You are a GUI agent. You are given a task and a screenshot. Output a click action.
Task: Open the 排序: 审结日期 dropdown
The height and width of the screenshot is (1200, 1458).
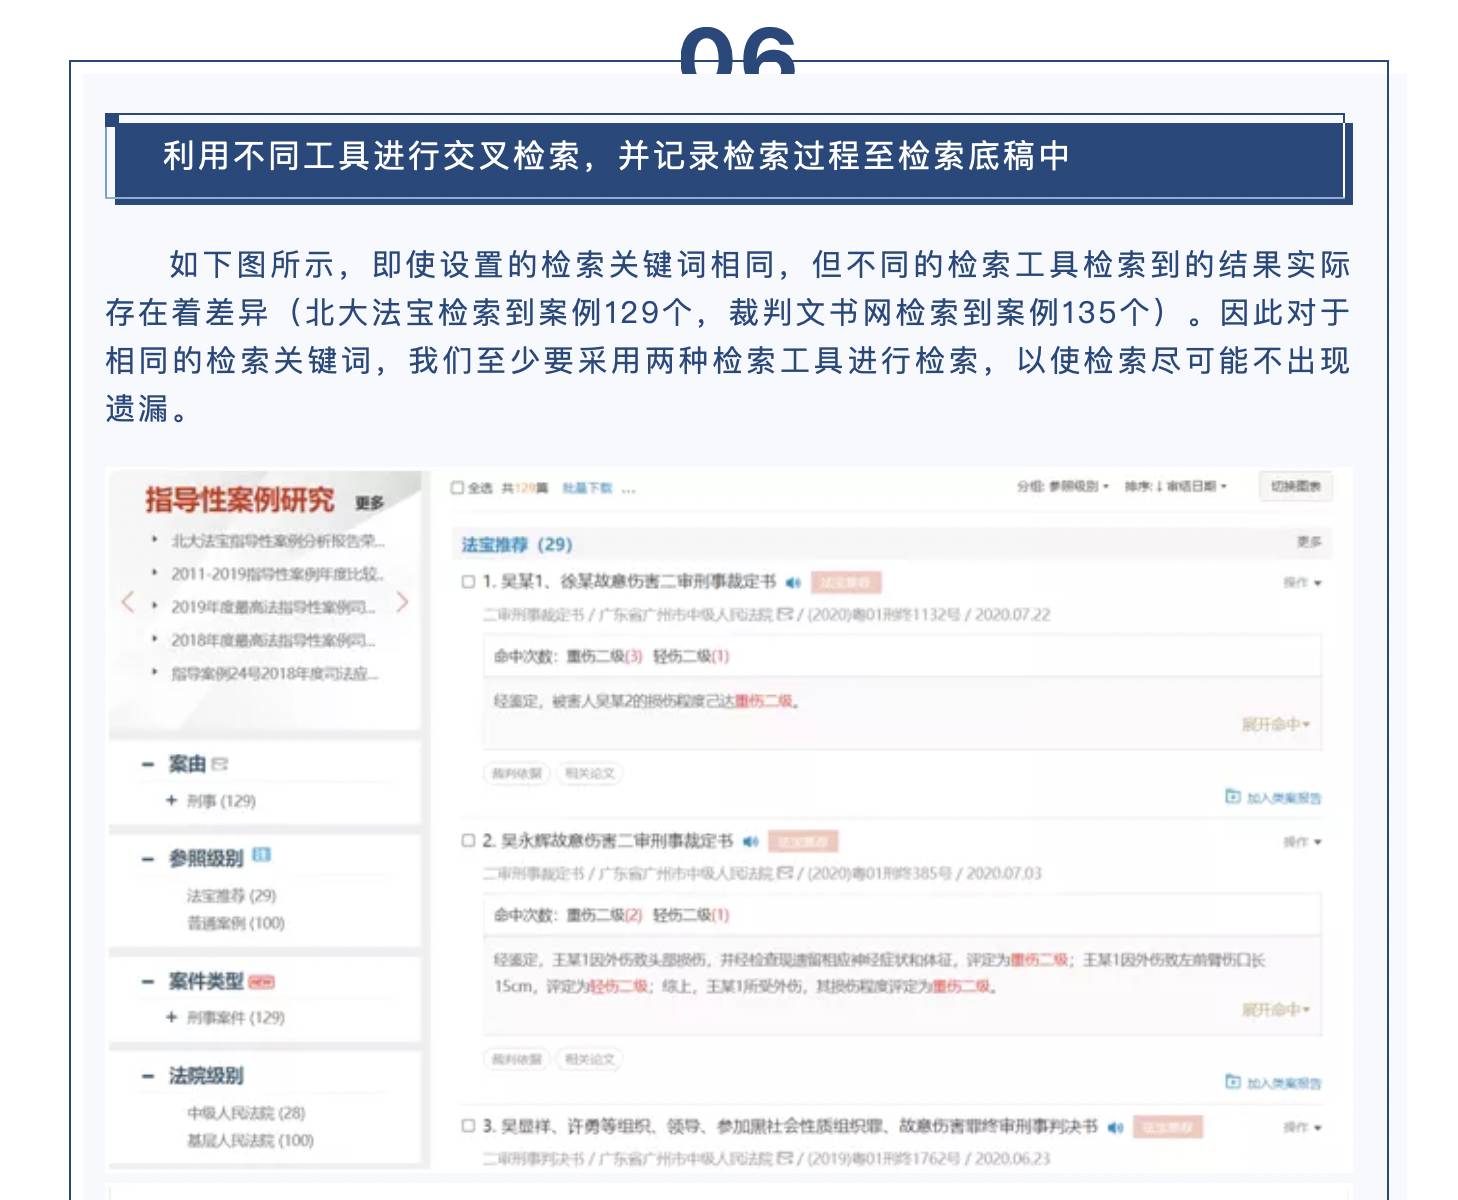tap(1175, 486)
